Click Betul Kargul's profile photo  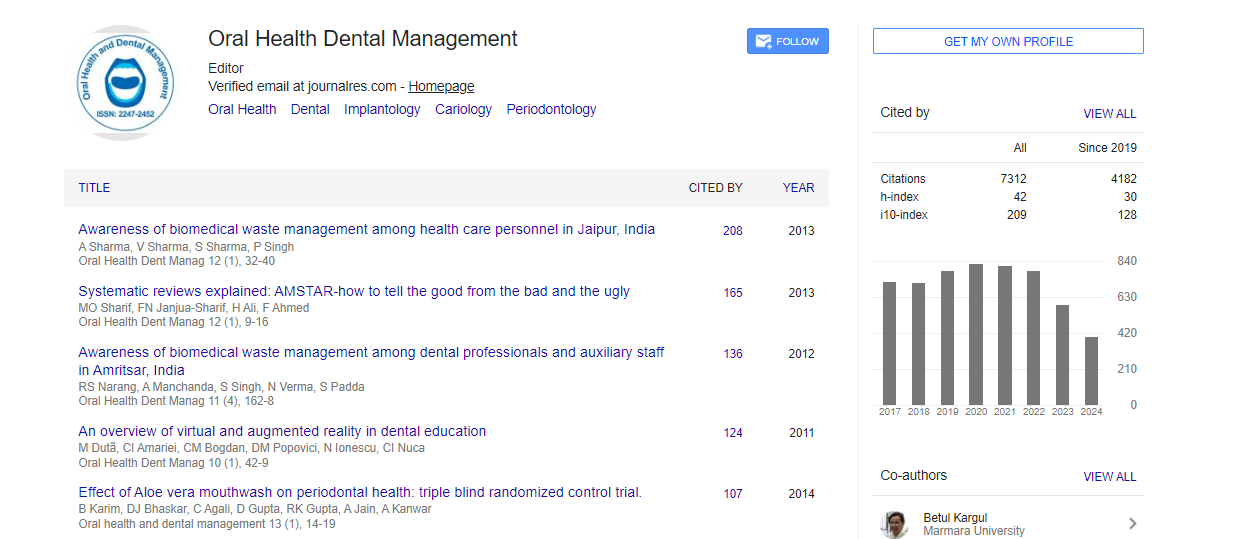(894, 524)
